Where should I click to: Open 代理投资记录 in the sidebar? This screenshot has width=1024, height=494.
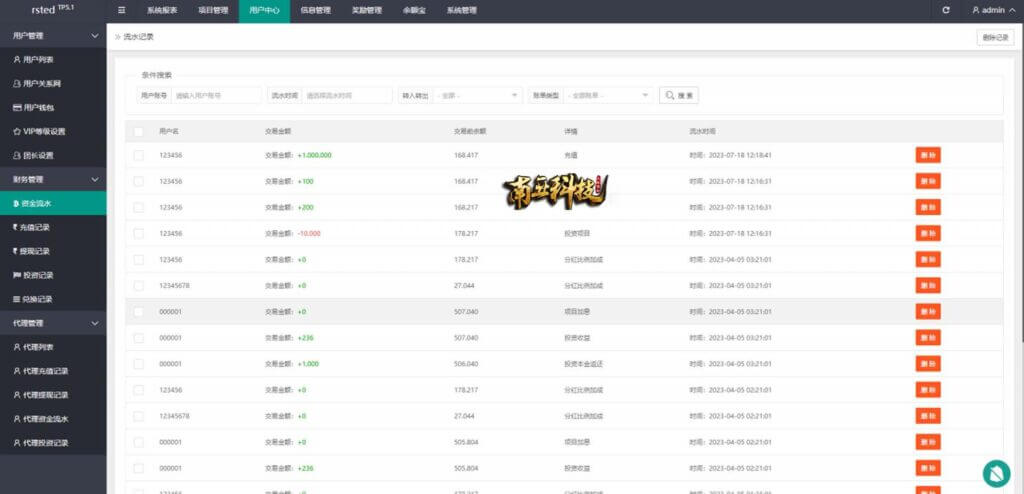tap(53, 443)
